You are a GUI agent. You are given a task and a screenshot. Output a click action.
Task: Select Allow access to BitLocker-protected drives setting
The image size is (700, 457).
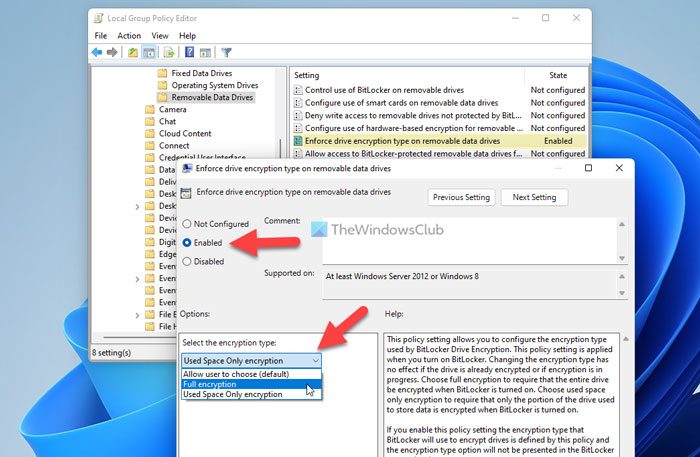(413, 154)
